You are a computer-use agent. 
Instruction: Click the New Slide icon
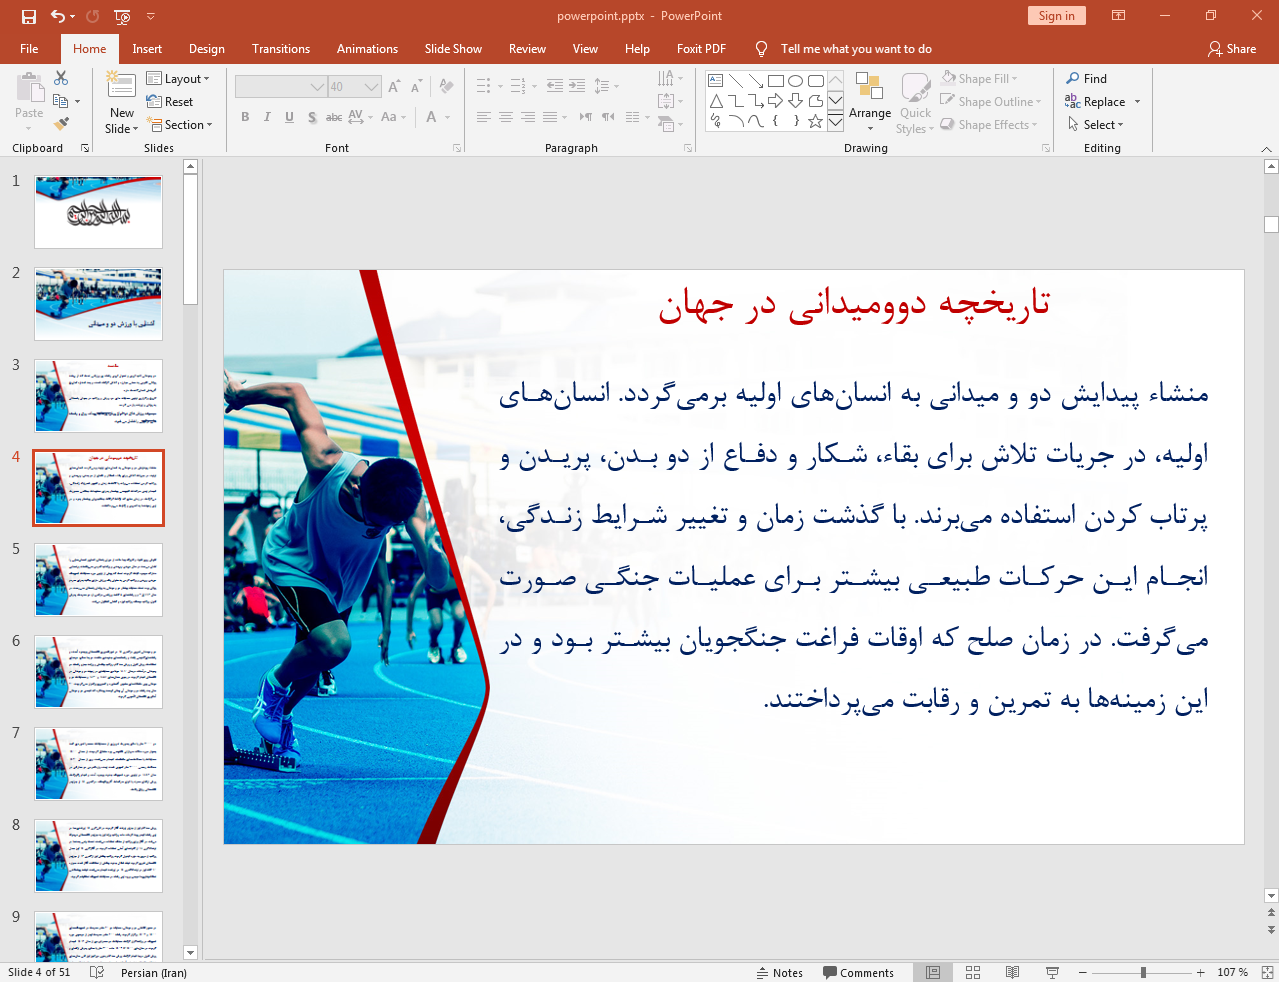(121, 87)
